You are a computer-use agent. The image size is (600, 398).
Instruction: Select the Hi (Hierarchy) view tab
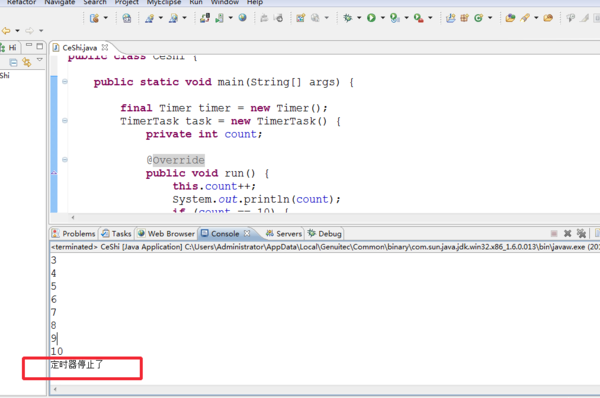pyautogui.click(x=9, y=47)
